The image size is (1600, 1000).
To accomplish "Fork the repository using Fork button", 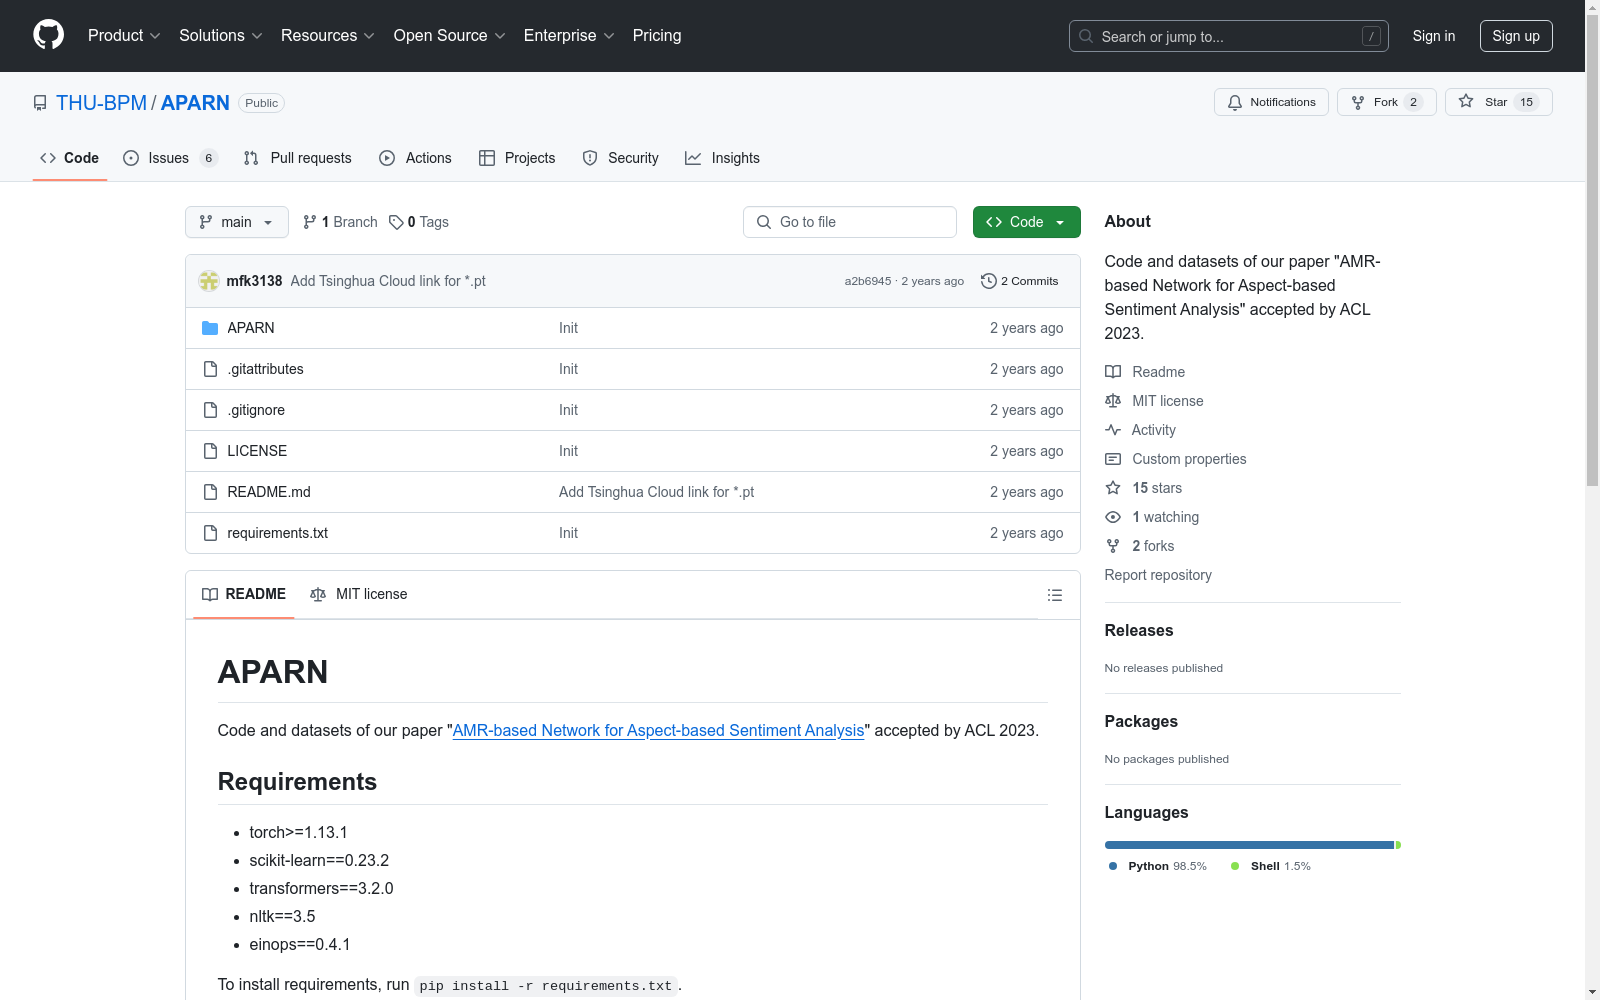I will 1386,102.
